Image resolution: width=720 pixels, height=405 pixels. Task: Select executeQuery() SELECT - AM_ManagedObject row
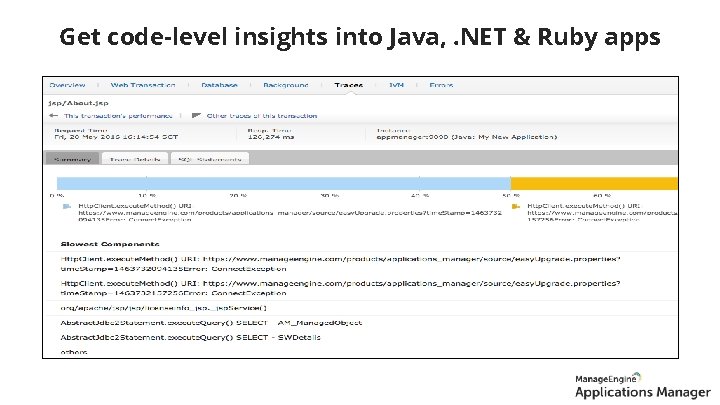[211, 323]
